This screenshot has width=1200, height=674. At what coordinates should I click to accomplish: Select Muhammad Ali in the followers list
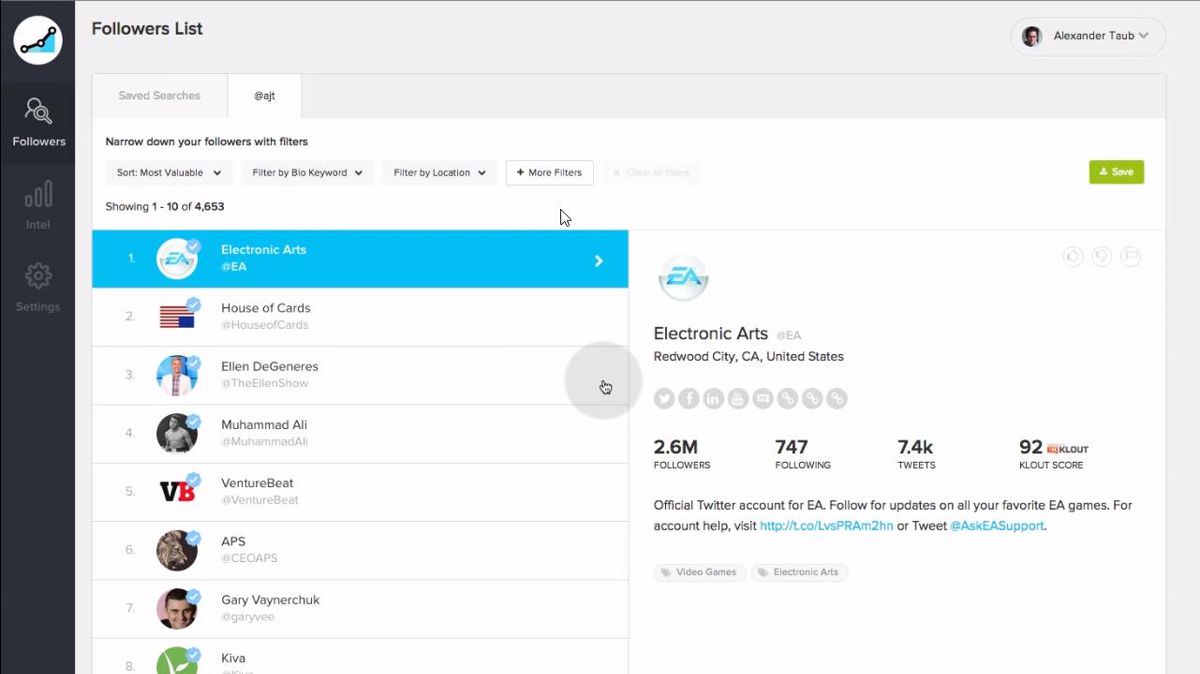[x=360, y=433]
